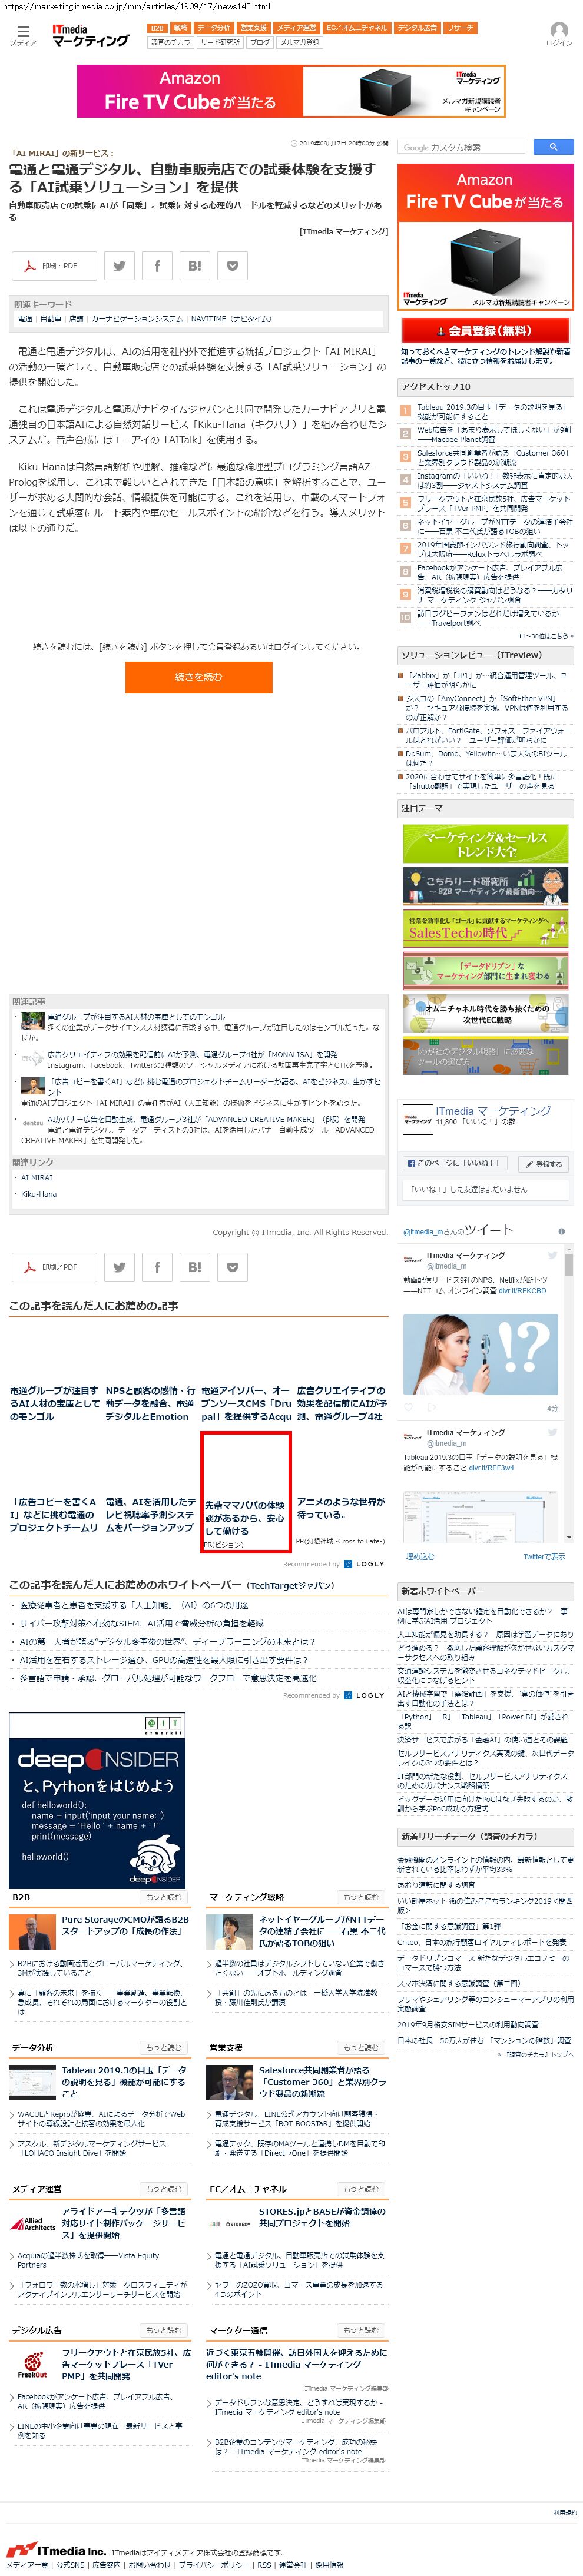Image resolution: width=583 pixels, height=2576 pixels.
Task: Click the bottom Facebook share icon
Action: tap(157, 1267)
